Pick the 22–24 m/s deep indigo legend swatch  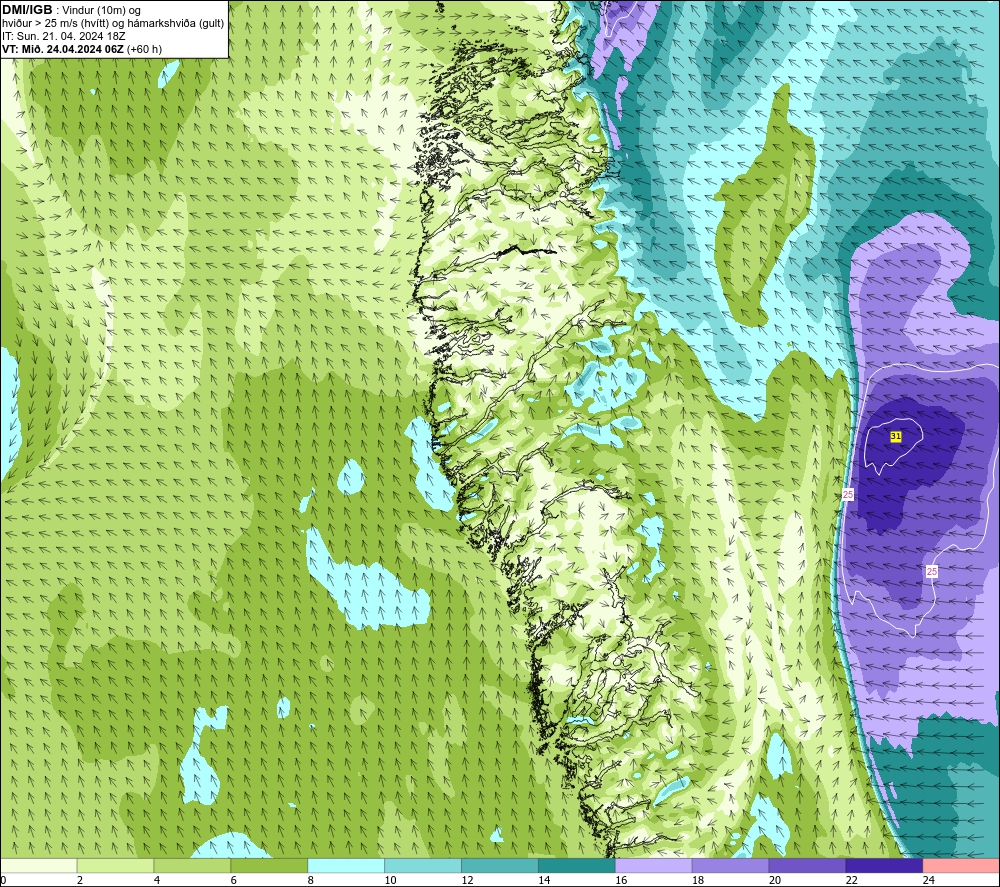pos(884,866)
